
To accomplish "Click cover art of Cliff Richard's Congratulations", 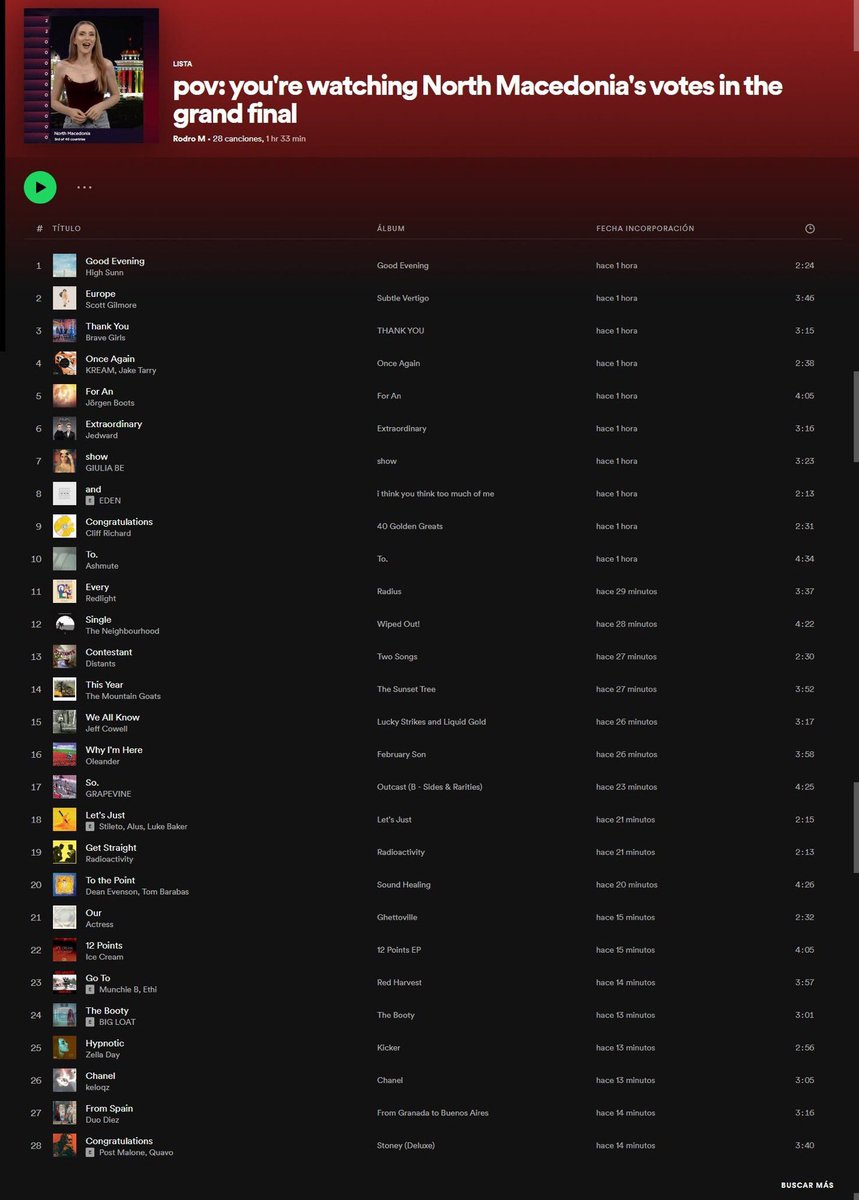I will tap(64, 526).
